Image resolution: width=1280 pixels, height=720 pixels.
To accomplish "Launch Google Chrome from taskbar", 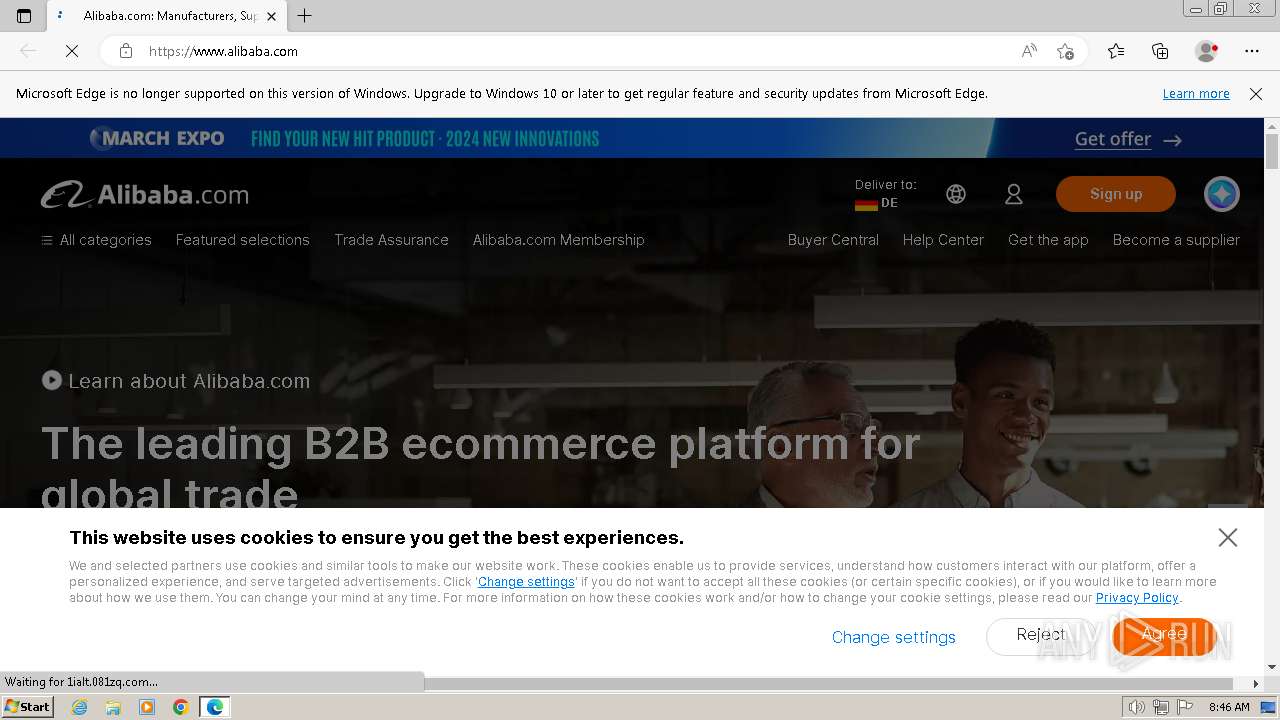I will pos(181,707).
